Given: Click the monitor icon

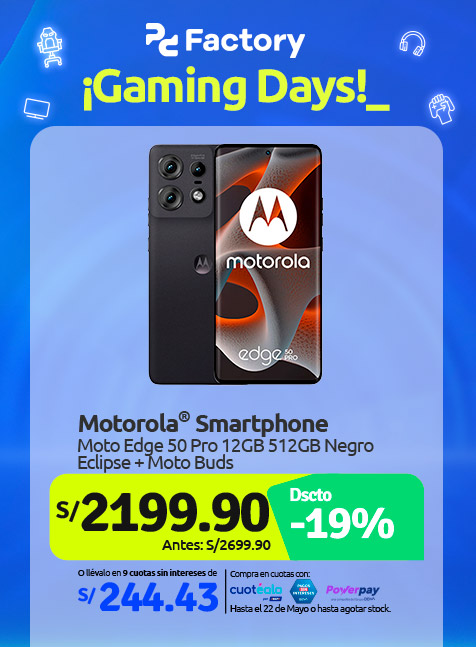Looking at the screenshot, I should click(x=37, y=109).
